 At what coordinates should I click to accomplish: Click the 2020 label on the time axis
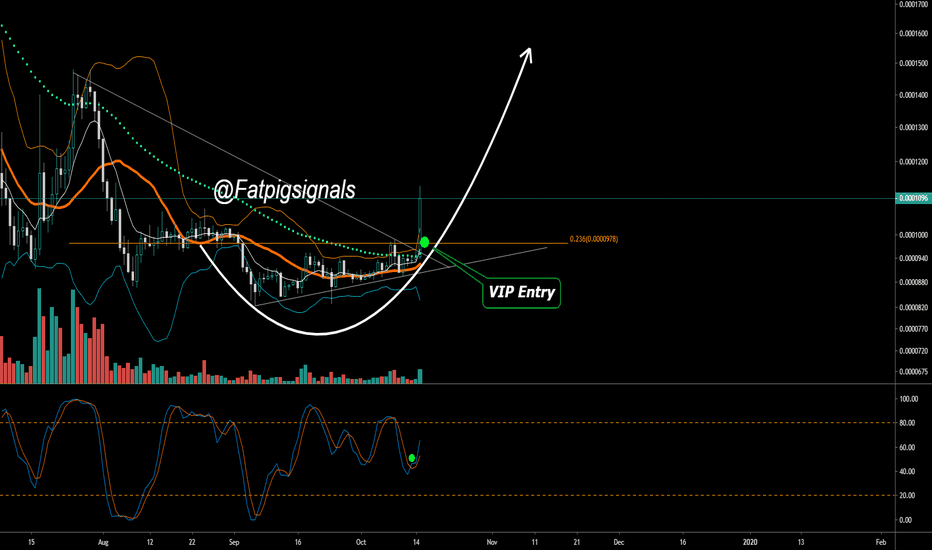click(x=750, y=542)
